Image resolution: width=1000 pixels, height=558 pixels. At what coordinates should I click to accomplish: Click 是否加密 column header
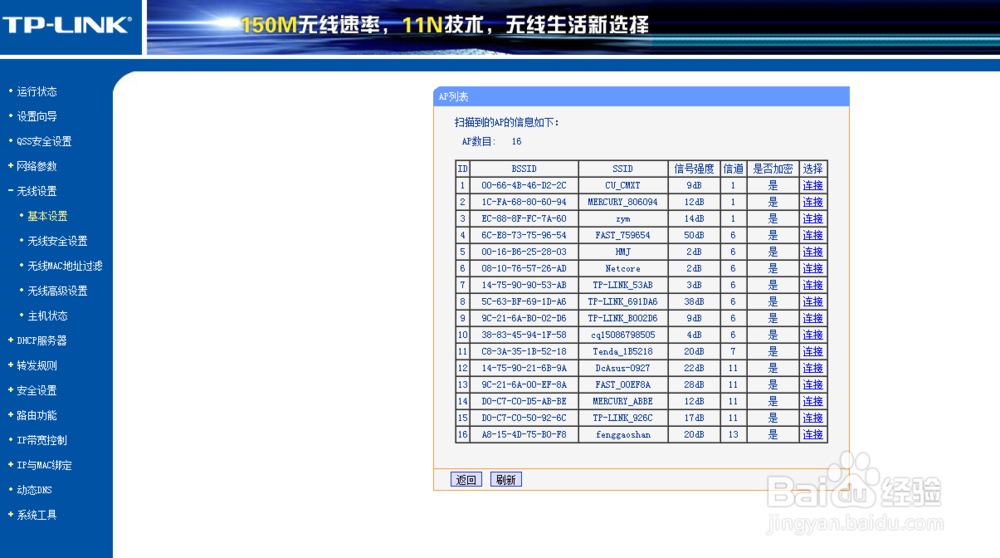point(772,168)
